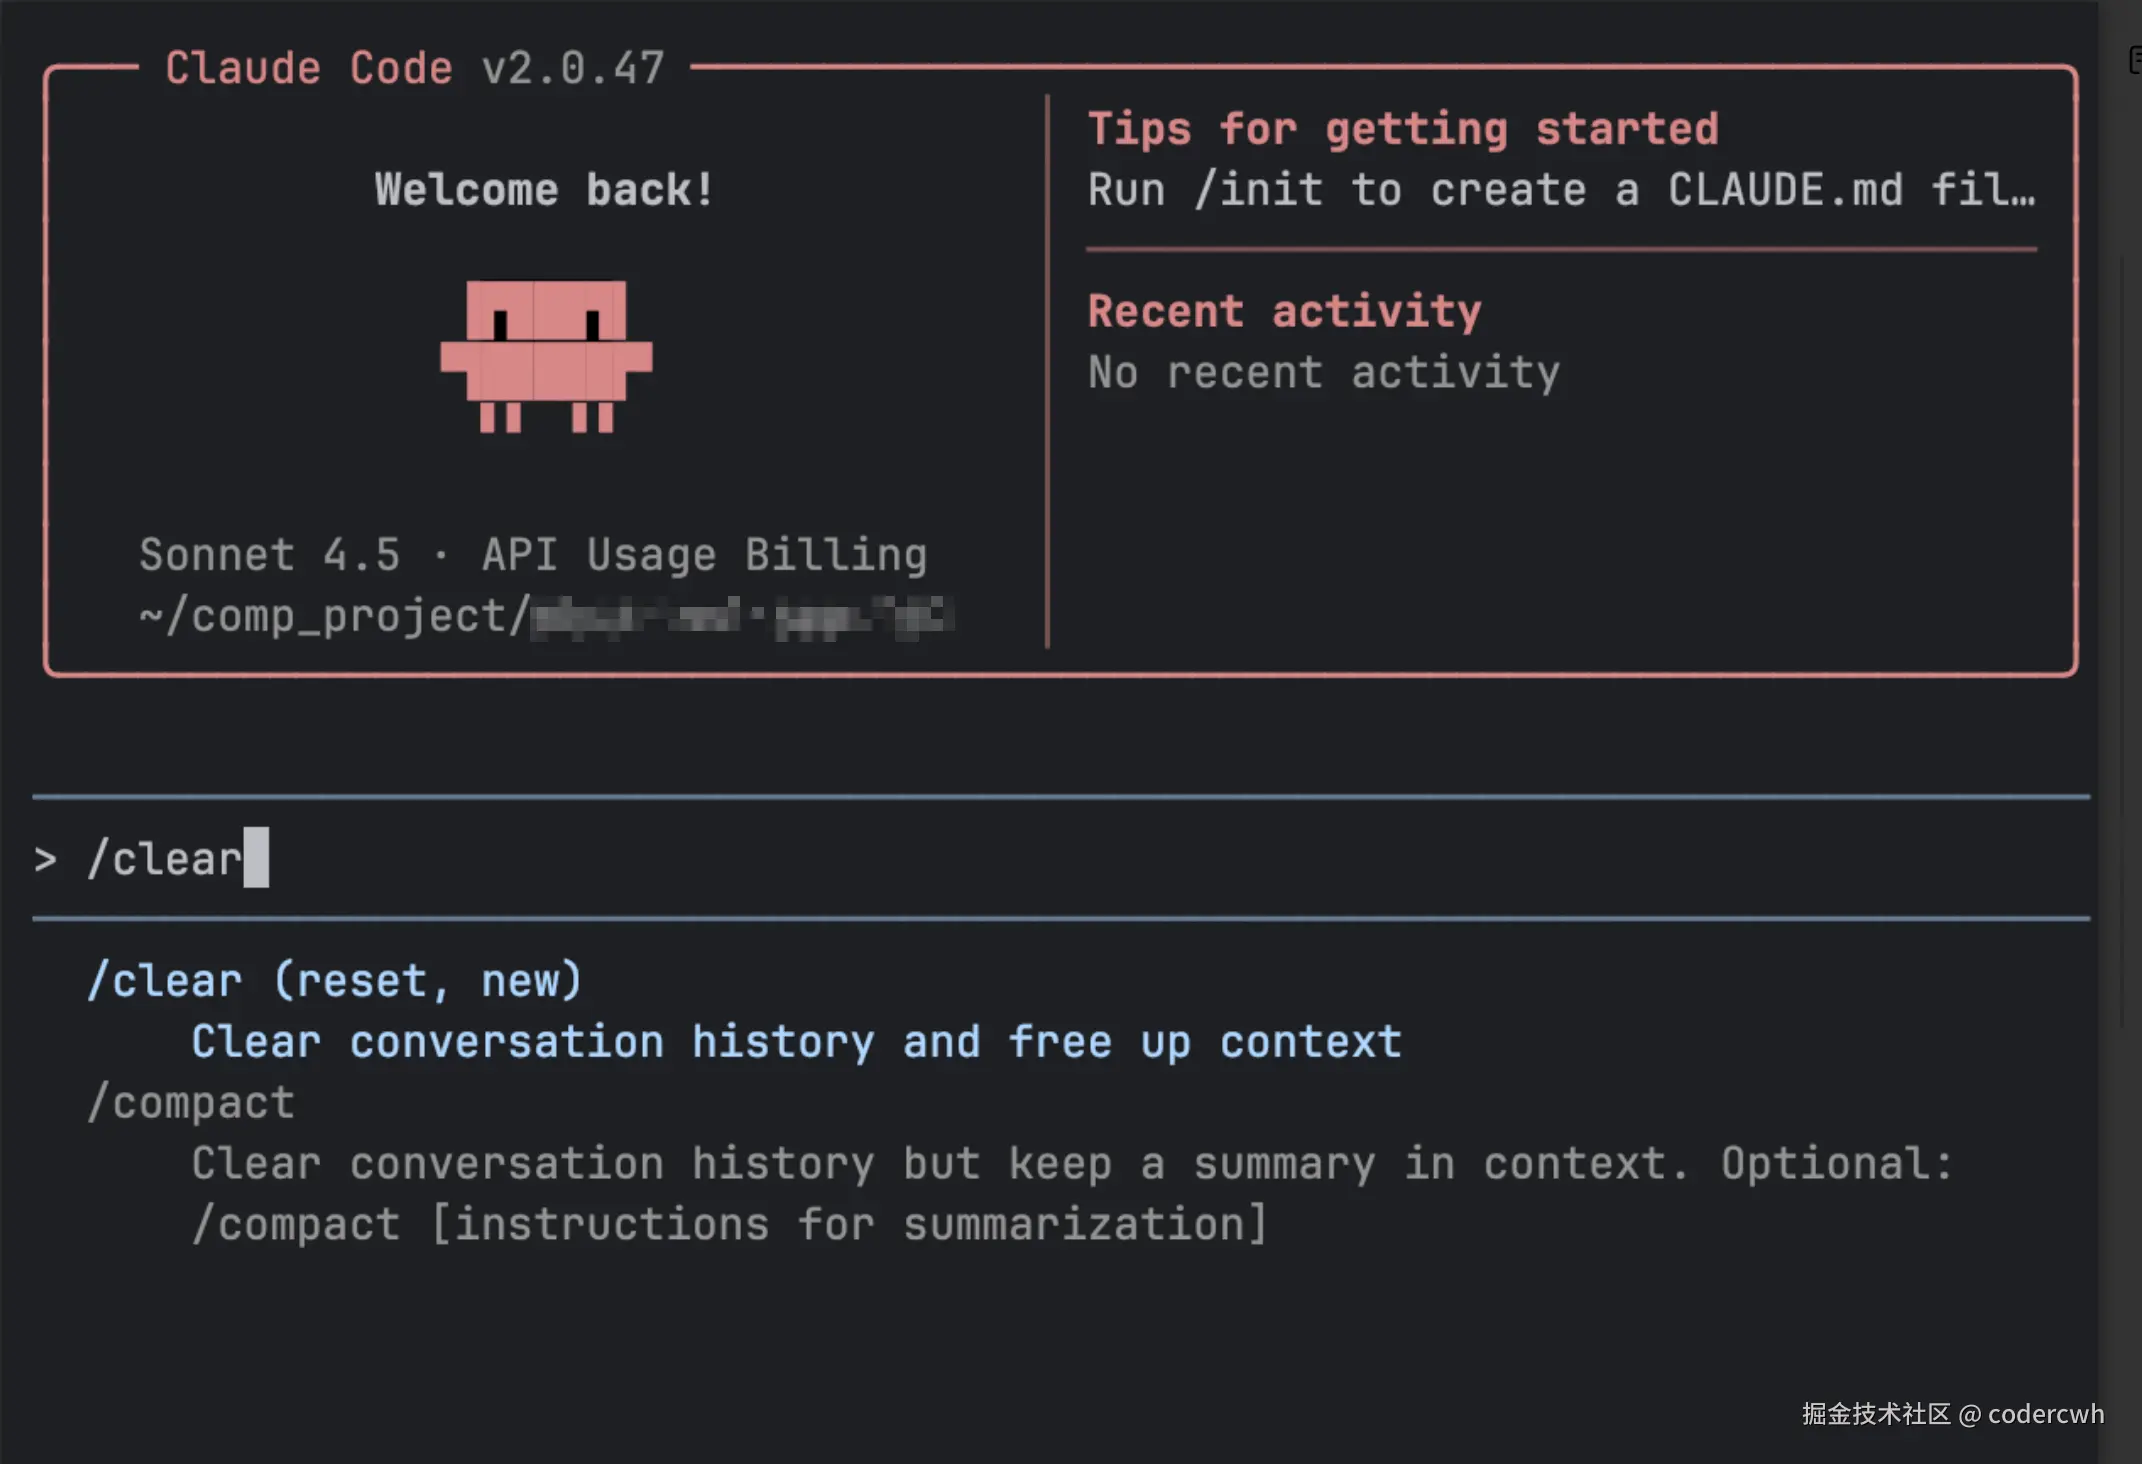Select the /compact command suggestion
This screenshot has width=2142, height=1464.
click(x=191, y=1102)
